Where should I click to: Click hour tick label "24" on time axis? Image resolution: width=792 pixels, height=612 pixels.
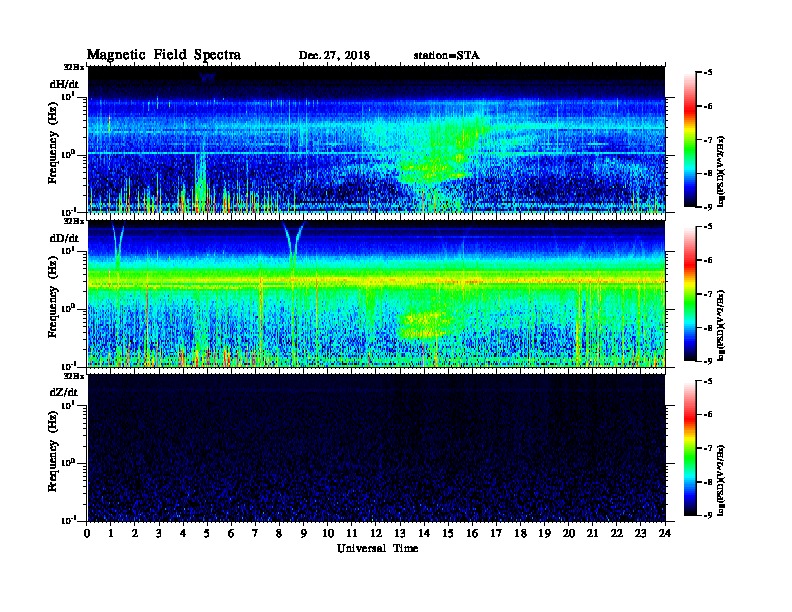(665, 533)
